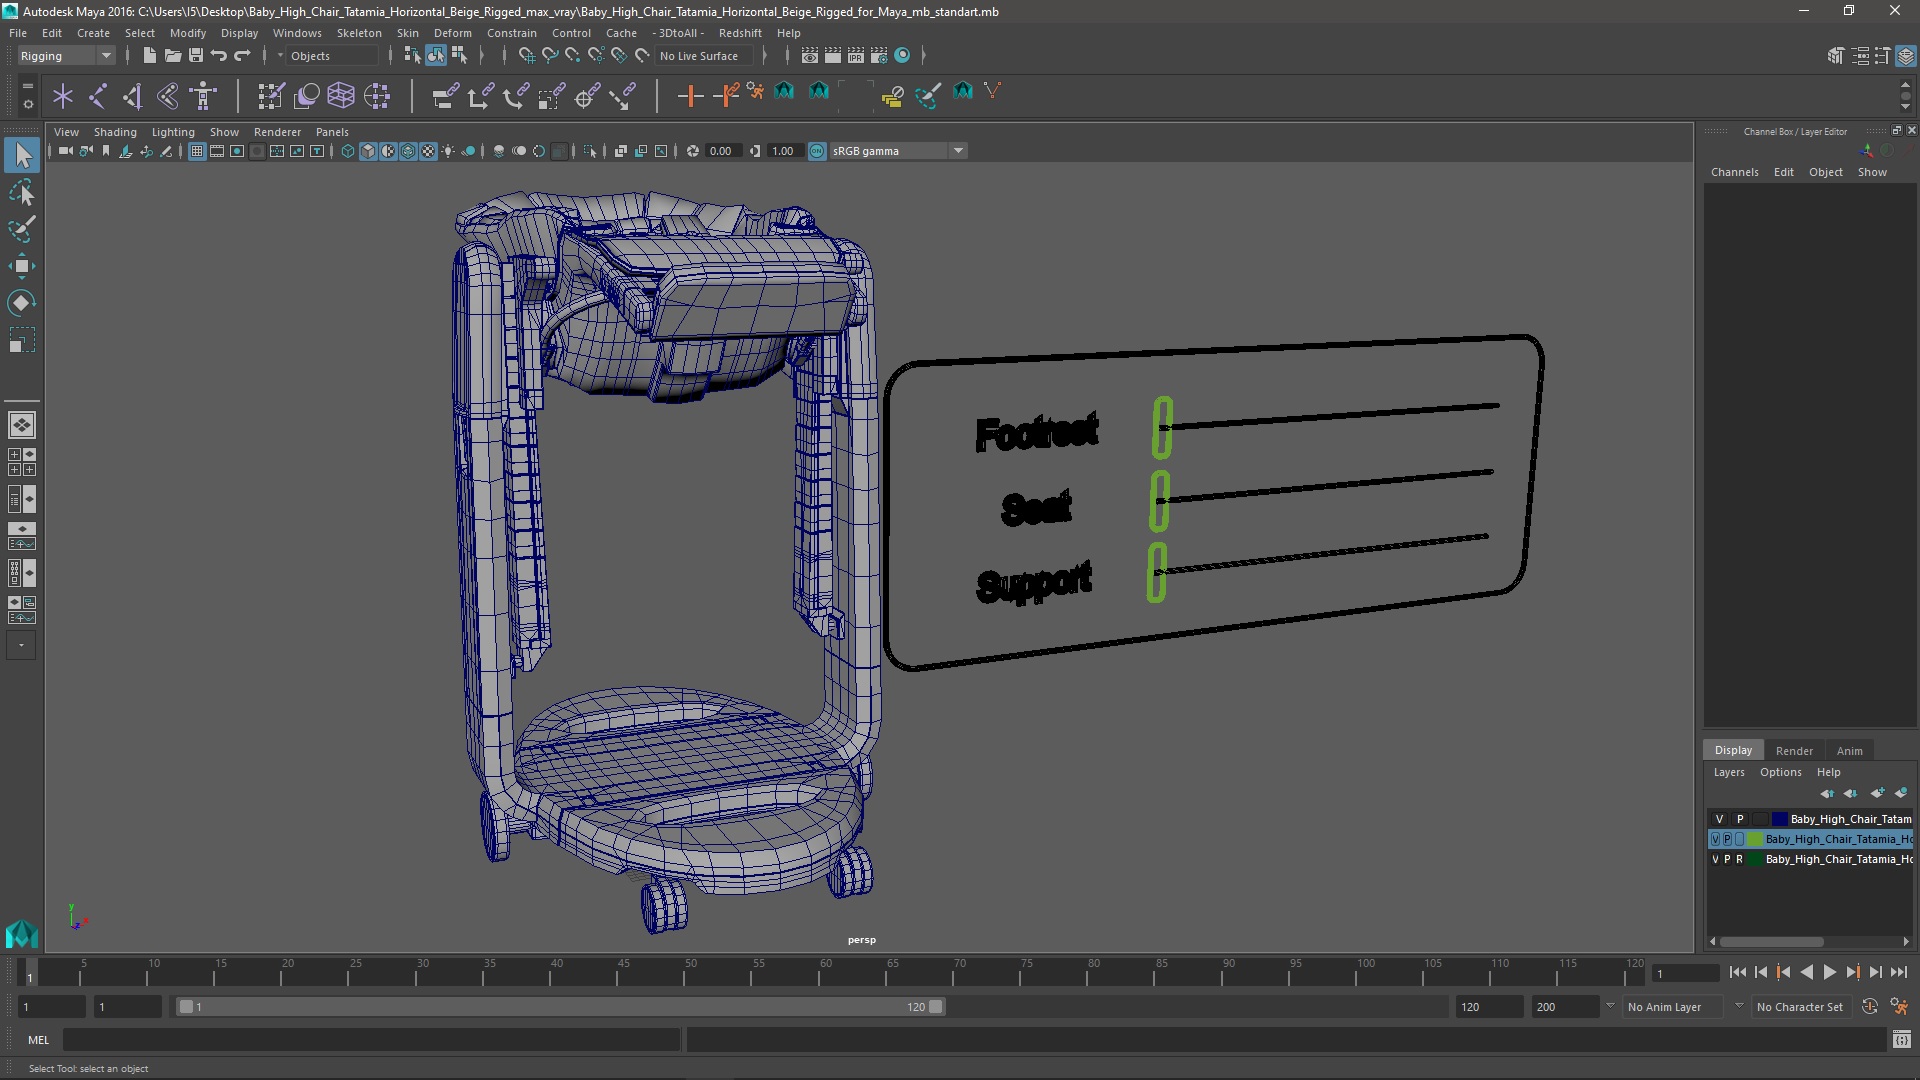Activate the Paint selection tool
1920x1080 pixels.
[22, 229]
